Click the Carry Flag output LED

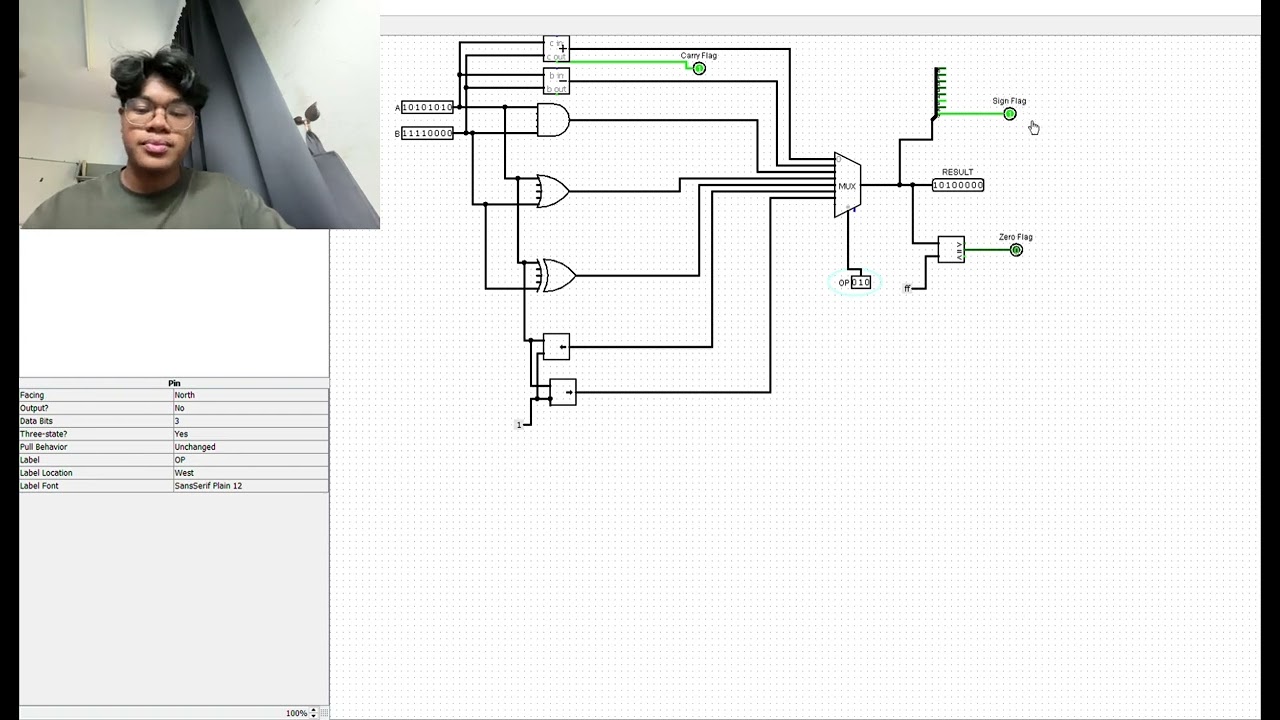(x=699, y=68)
